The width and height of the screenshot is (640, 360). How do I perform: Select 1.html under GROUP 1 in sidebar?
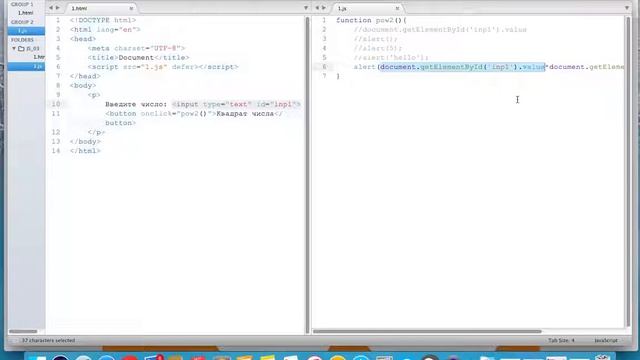pos(26,13)
